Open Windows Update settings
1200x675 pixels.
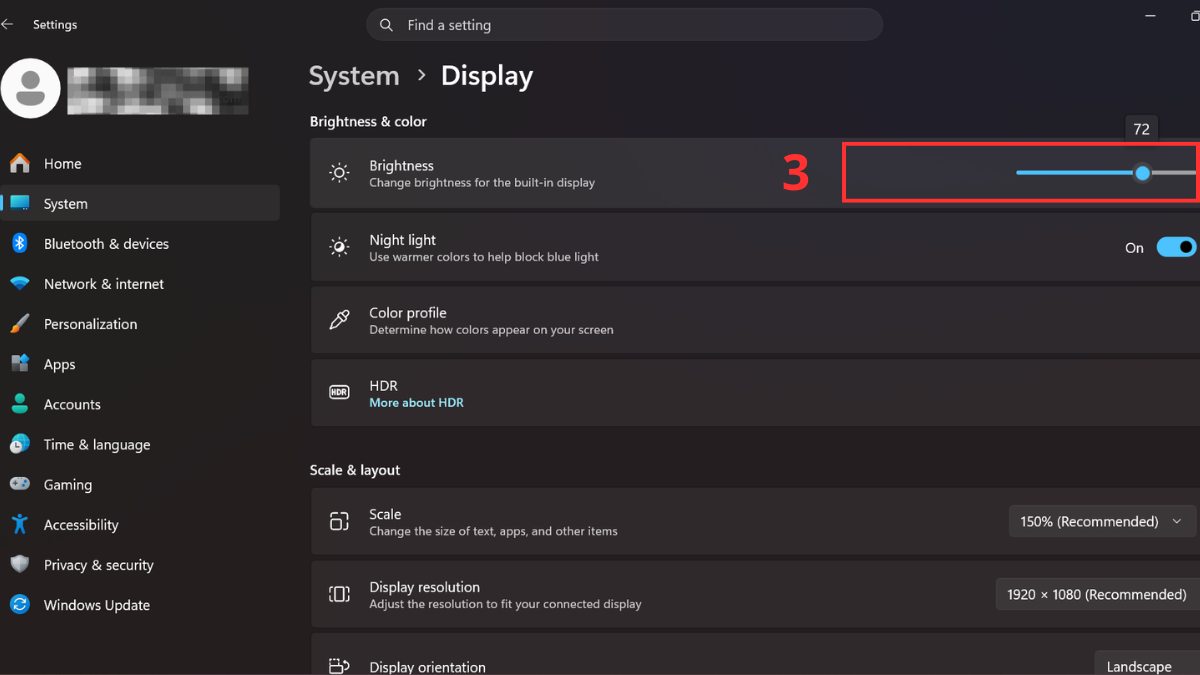tap(140, 604)
